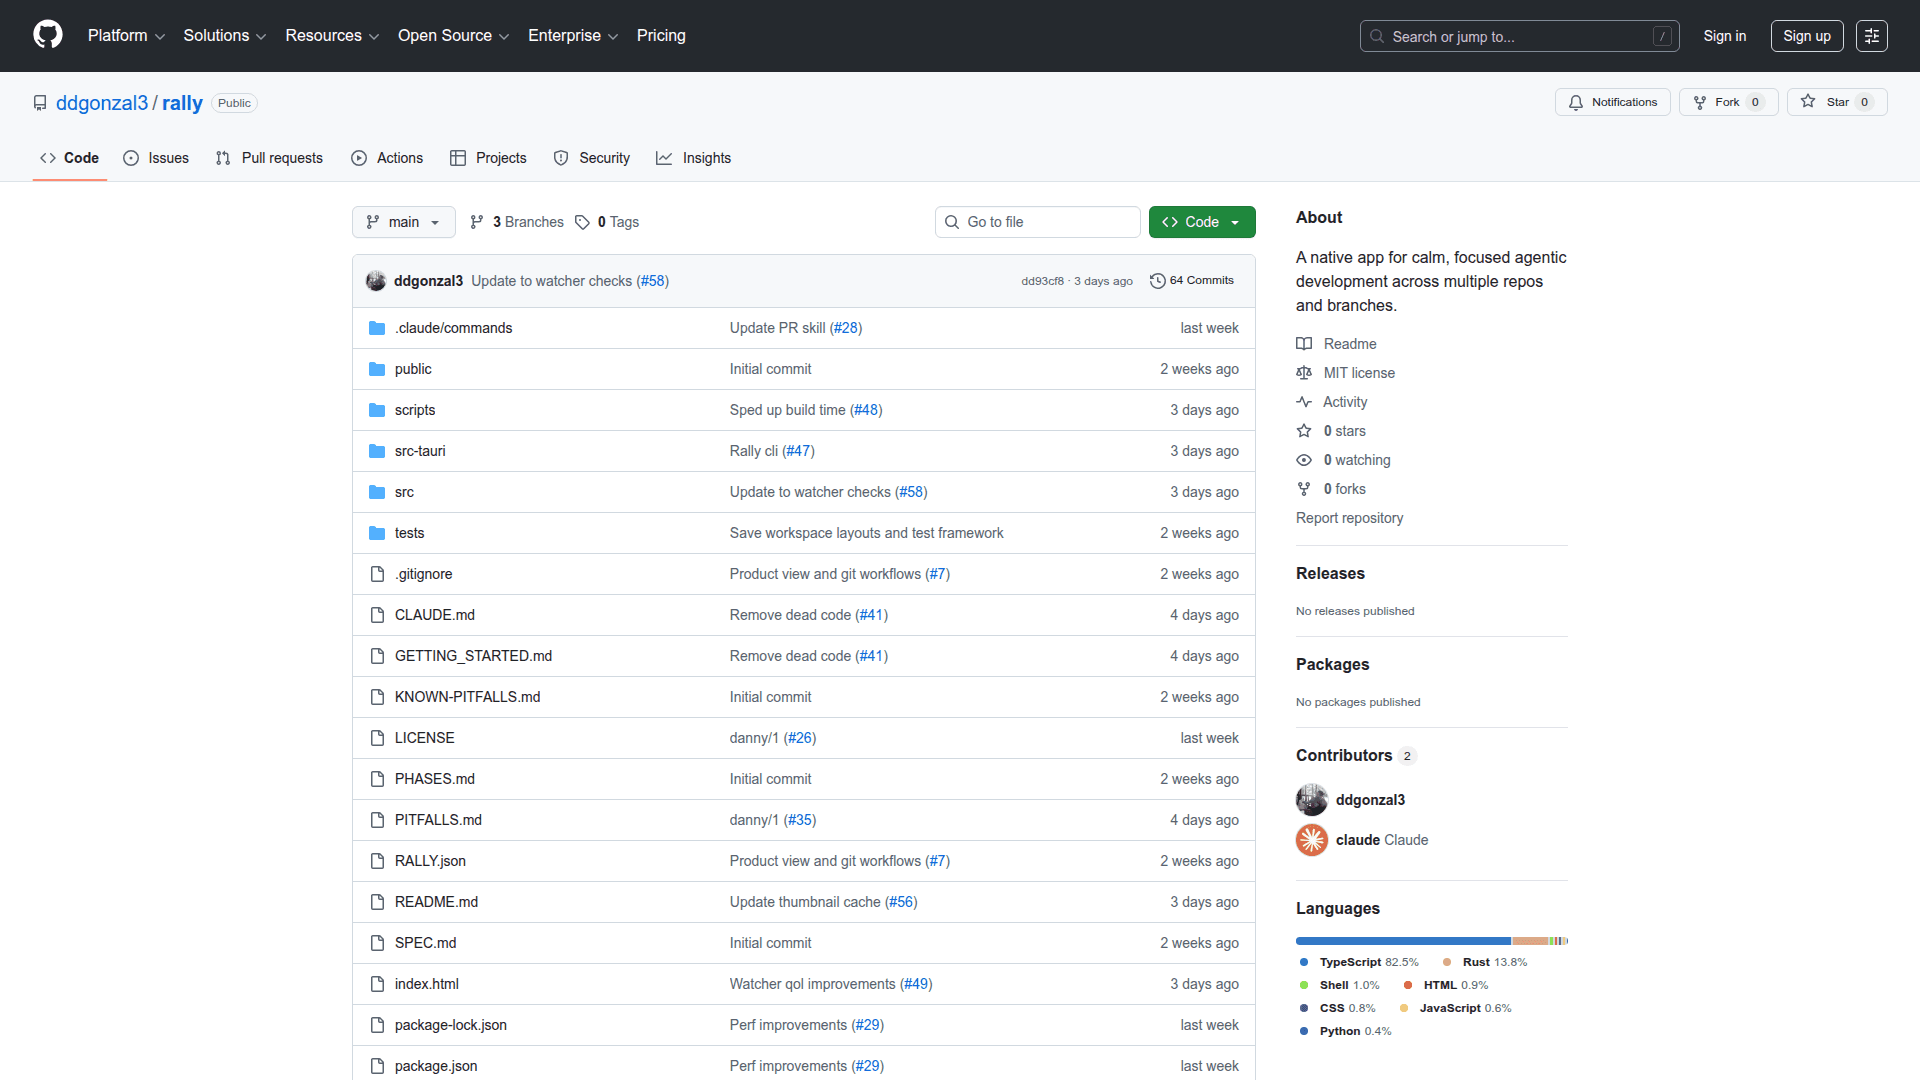Screen dimensions: 1920x1080
Task: Open the src-tauri folder
Action: [x=420, y=451]
